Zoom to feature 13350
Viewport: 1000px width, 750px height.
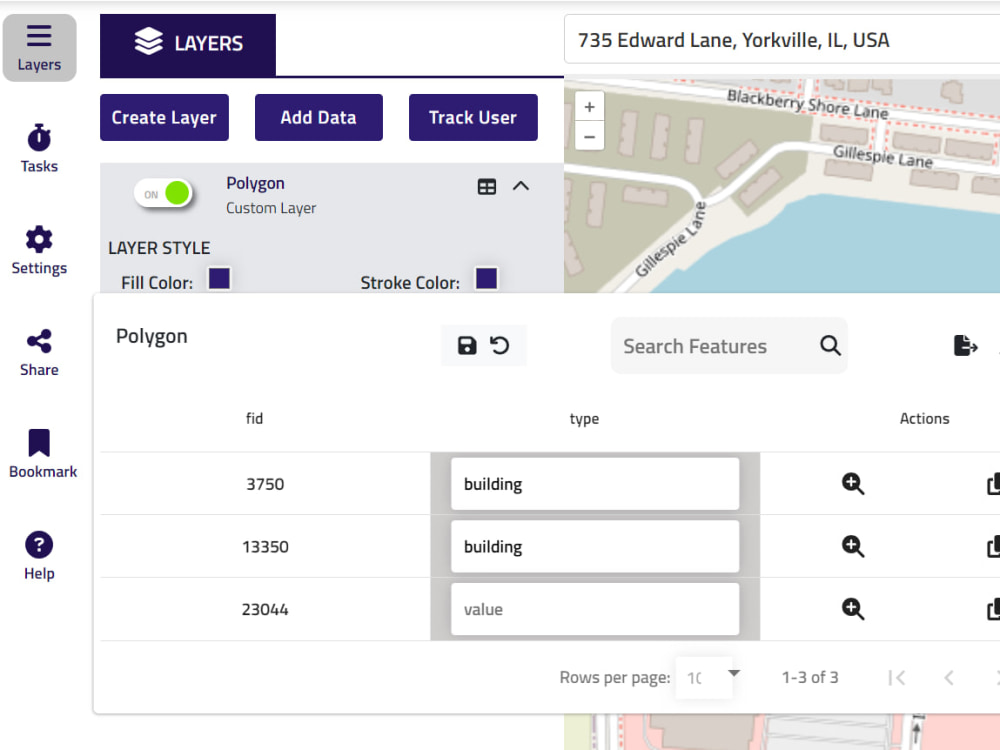click(x=853, y=546)
